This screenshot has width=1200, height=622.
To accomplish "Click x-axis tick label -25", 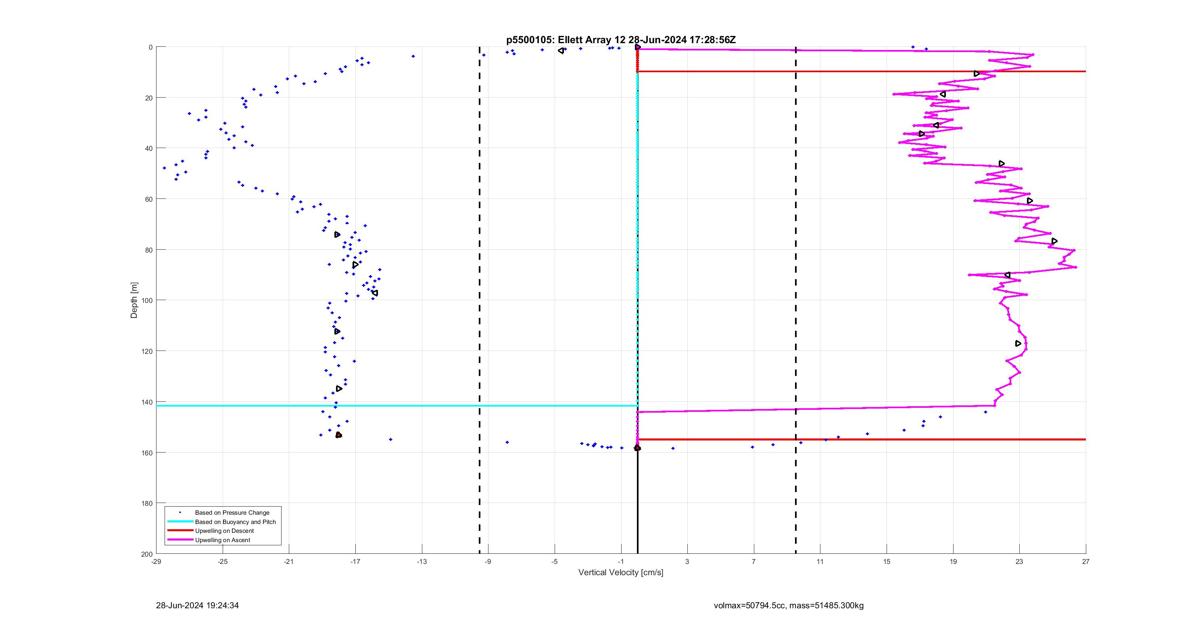I will point(222,561).
